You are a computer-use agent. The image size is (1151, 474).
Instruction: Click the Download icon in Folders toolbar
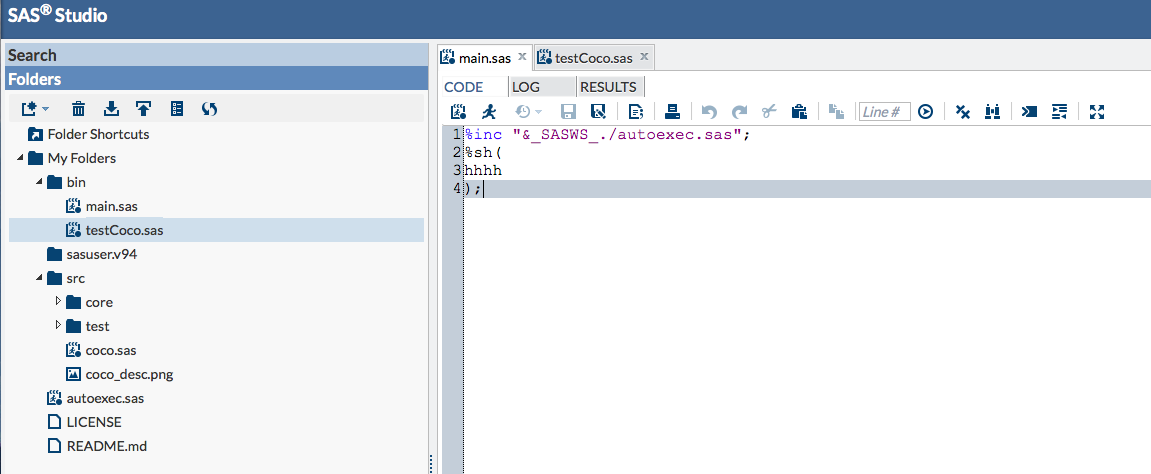(x=111, y=109)
